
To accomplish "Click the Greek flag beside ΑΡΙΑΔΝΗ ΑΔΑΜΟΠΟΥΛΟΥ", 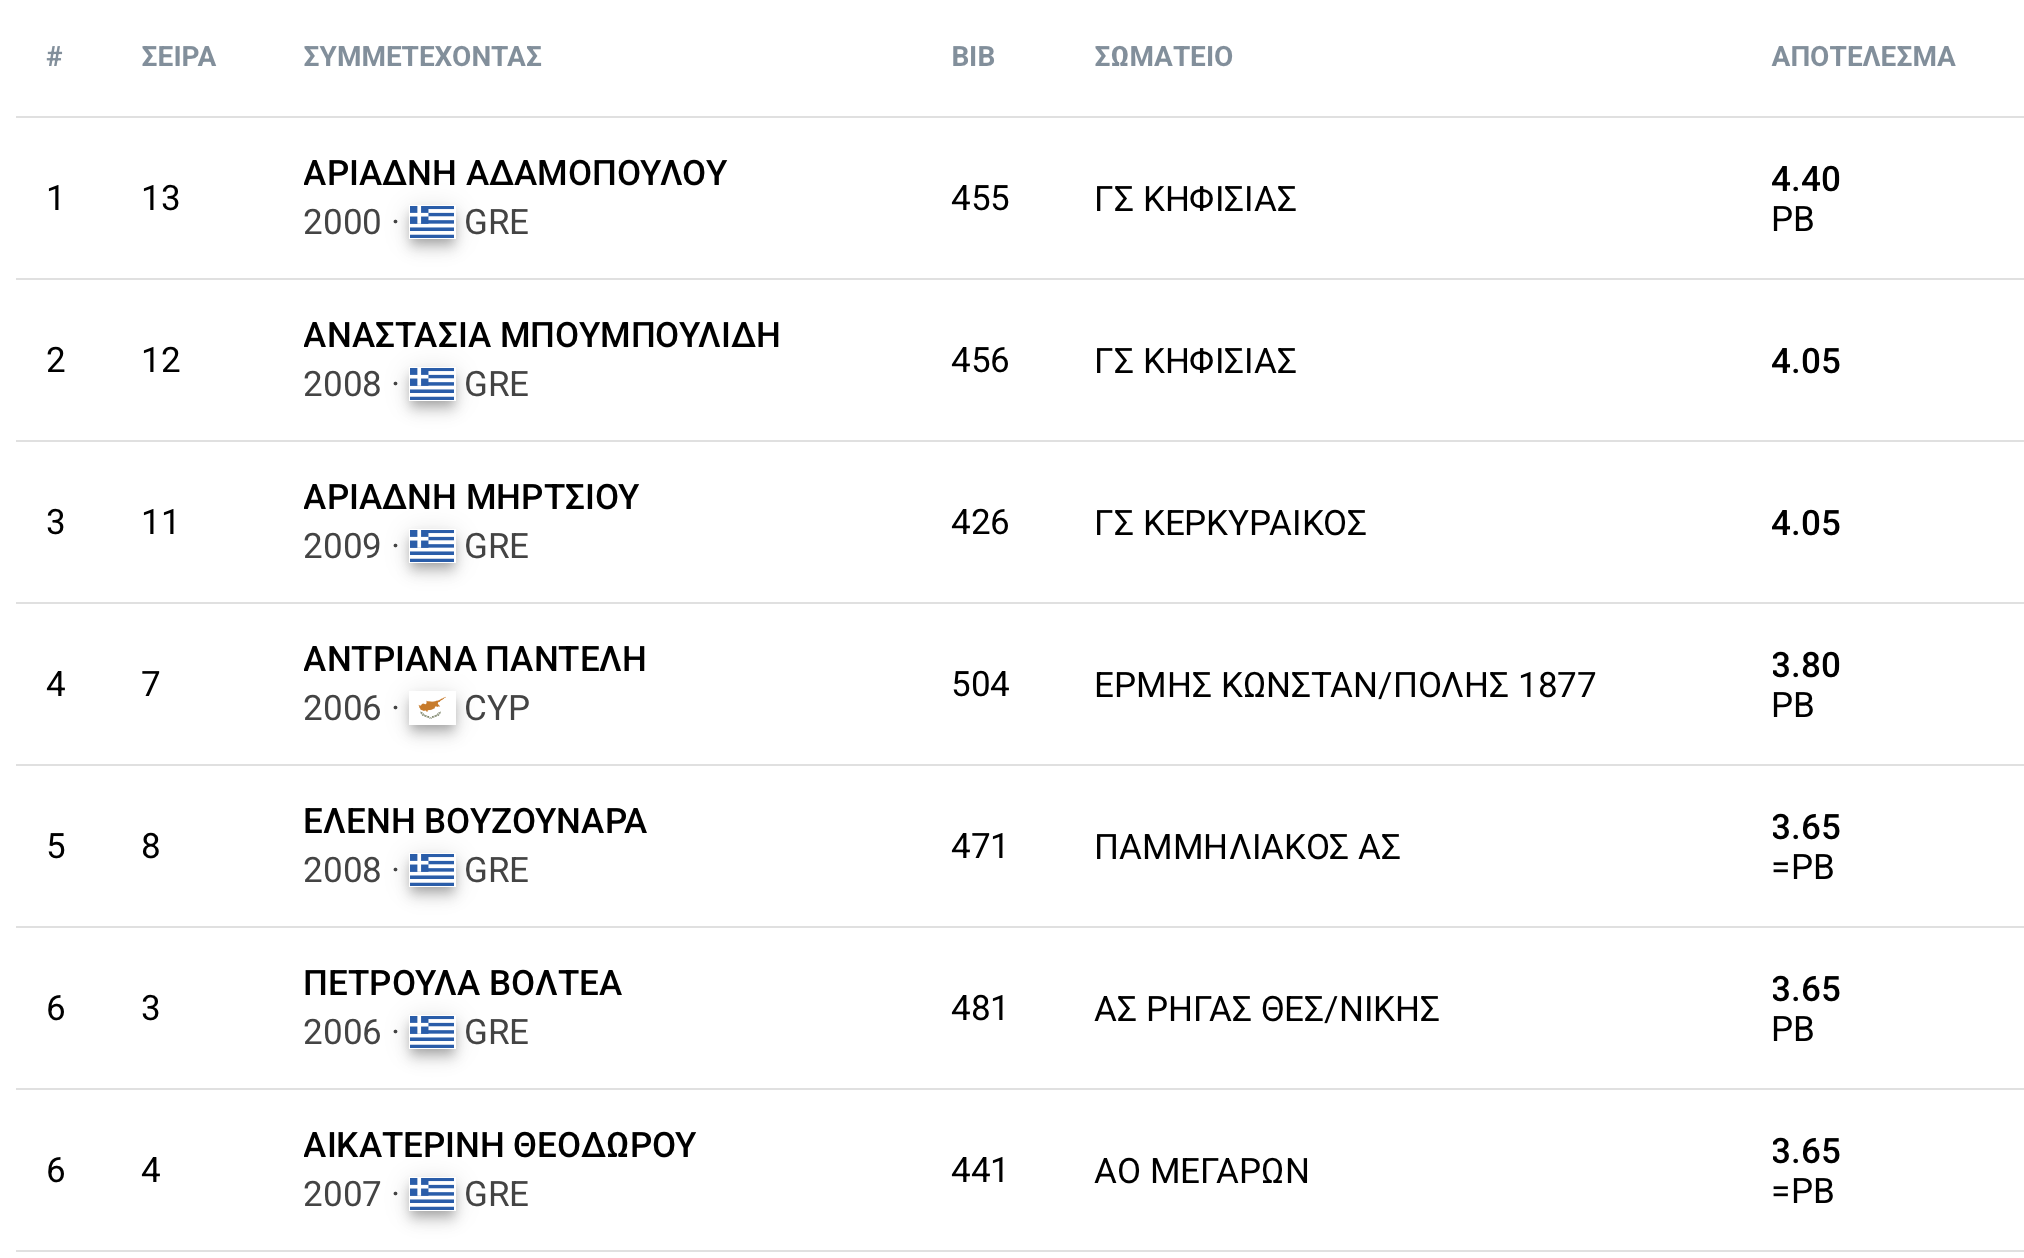I will pos(432,222).
